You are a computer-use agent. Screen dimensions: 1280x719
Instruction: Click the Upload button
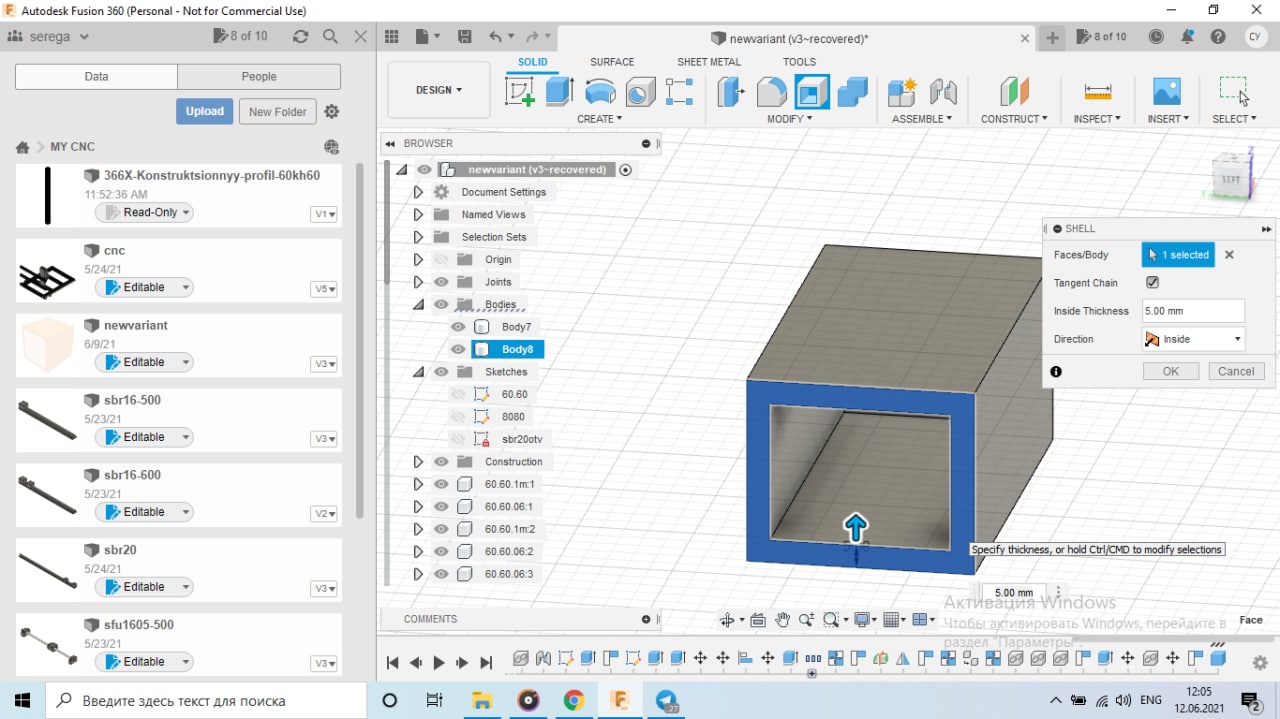[x=204, y=111]
